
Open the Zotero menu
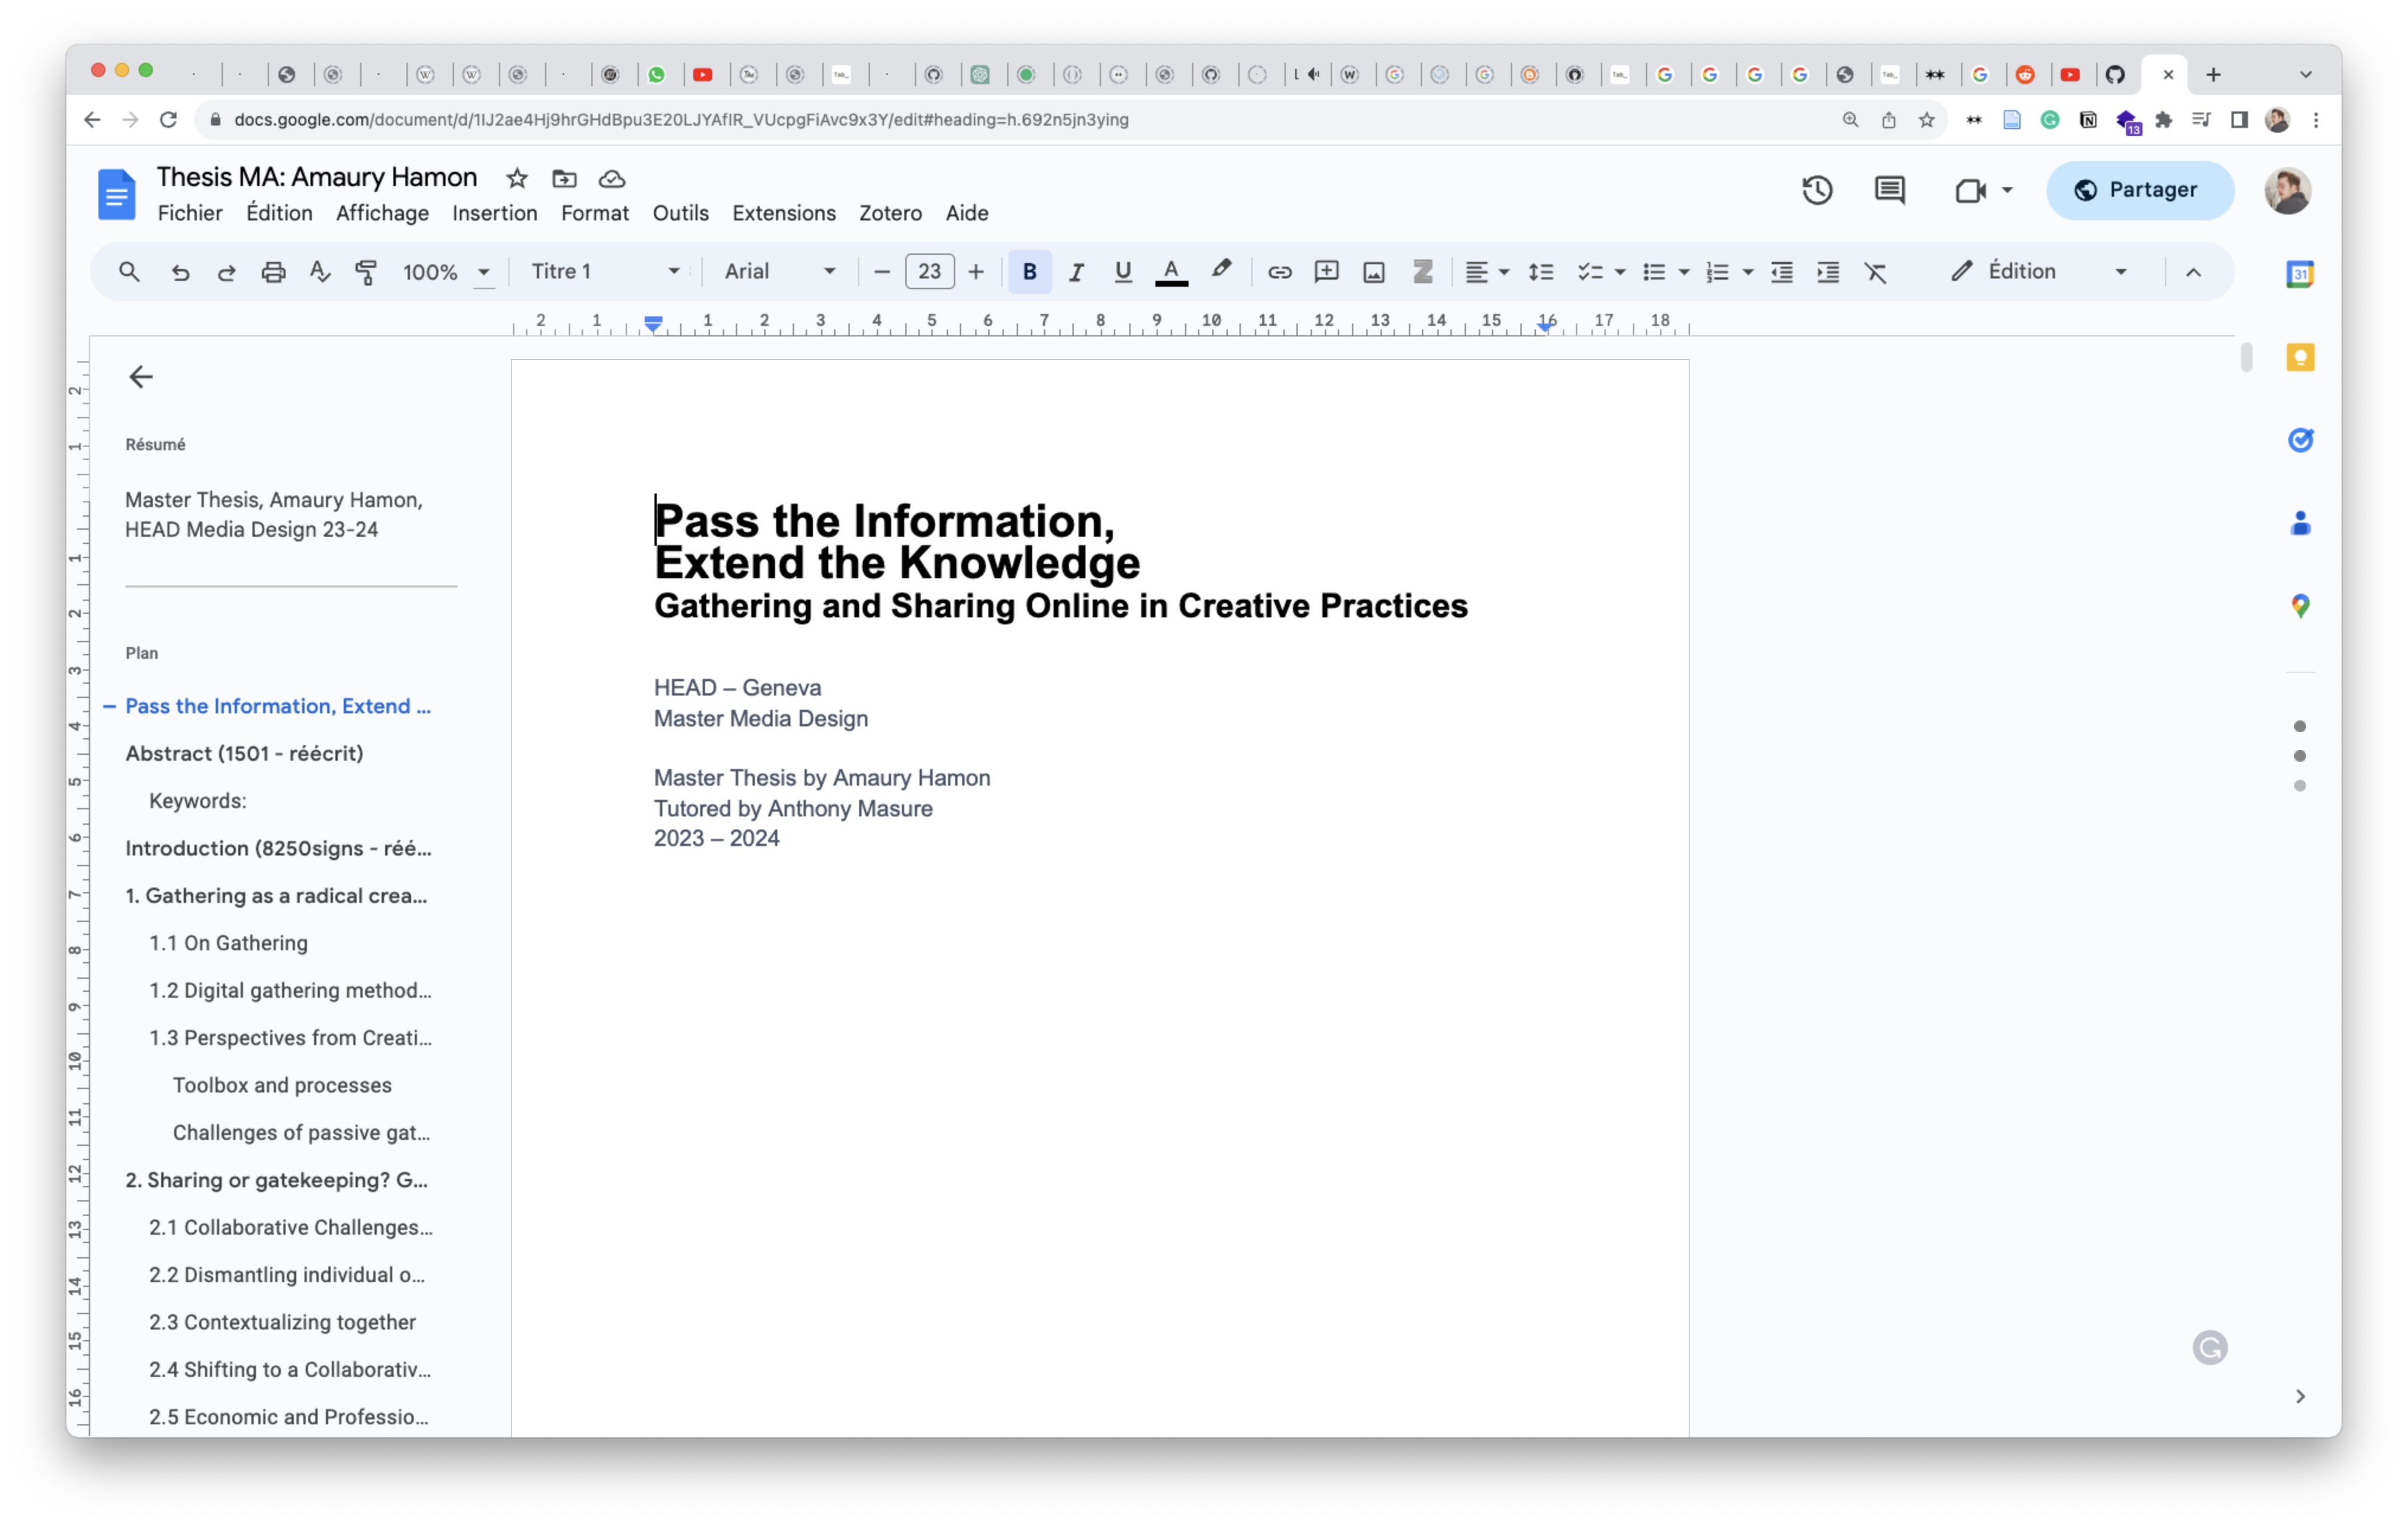(x=889, y=213)
